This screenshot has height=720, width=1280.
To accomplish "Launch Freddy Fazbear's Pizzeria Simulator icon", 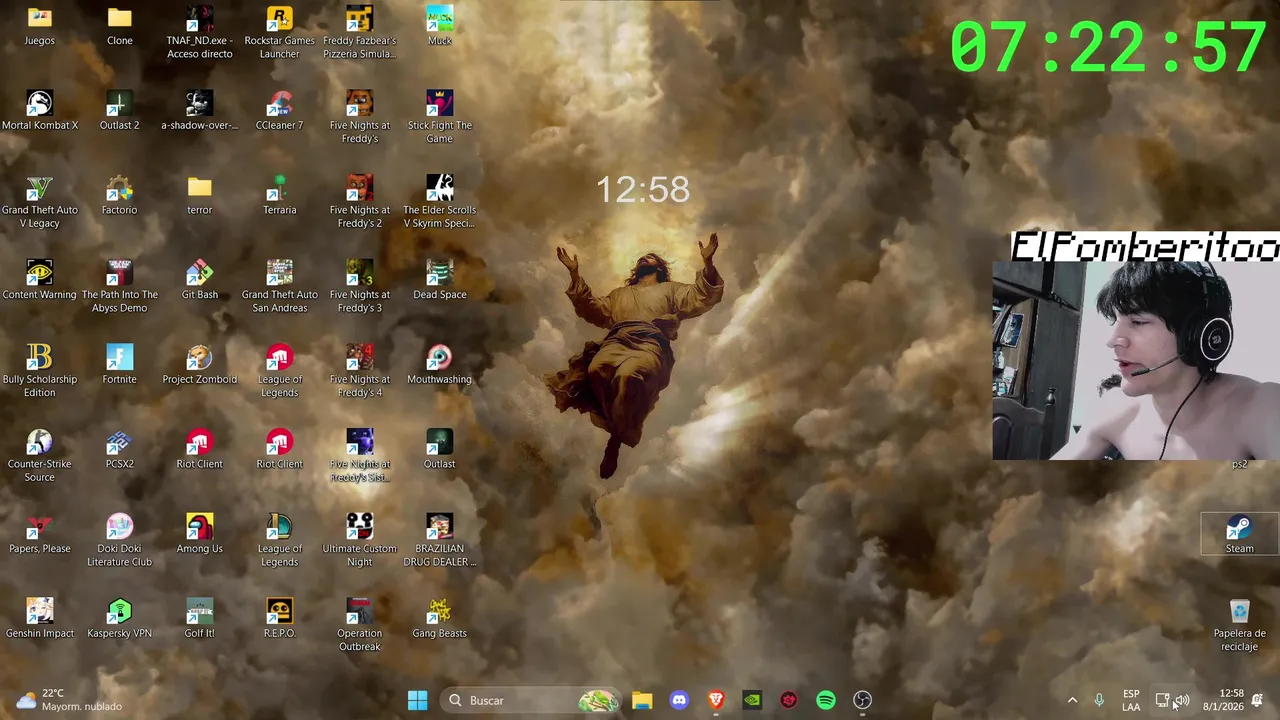I will [x=359, y=33].
